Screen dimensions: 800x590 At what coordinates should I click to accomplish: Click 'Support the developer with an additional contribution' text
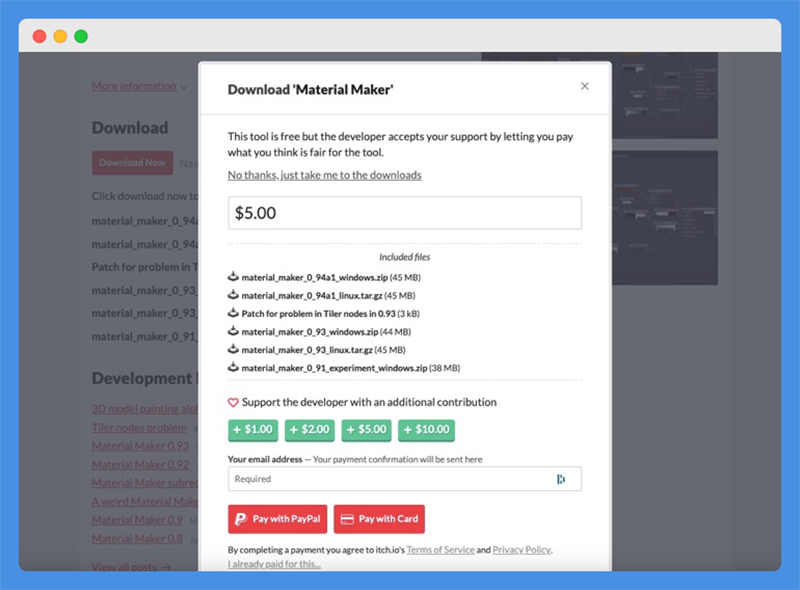coord(369,402)
